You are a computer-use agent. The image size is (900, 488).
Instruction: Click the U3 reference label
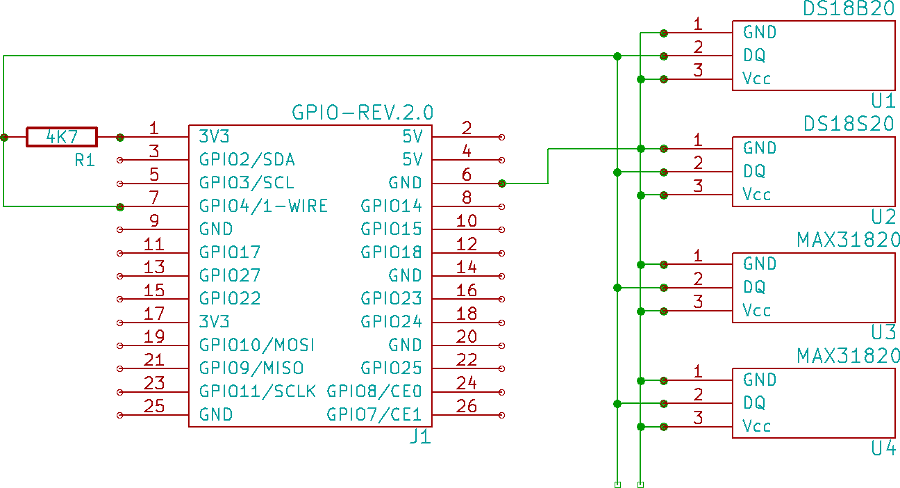coord(883,333)
